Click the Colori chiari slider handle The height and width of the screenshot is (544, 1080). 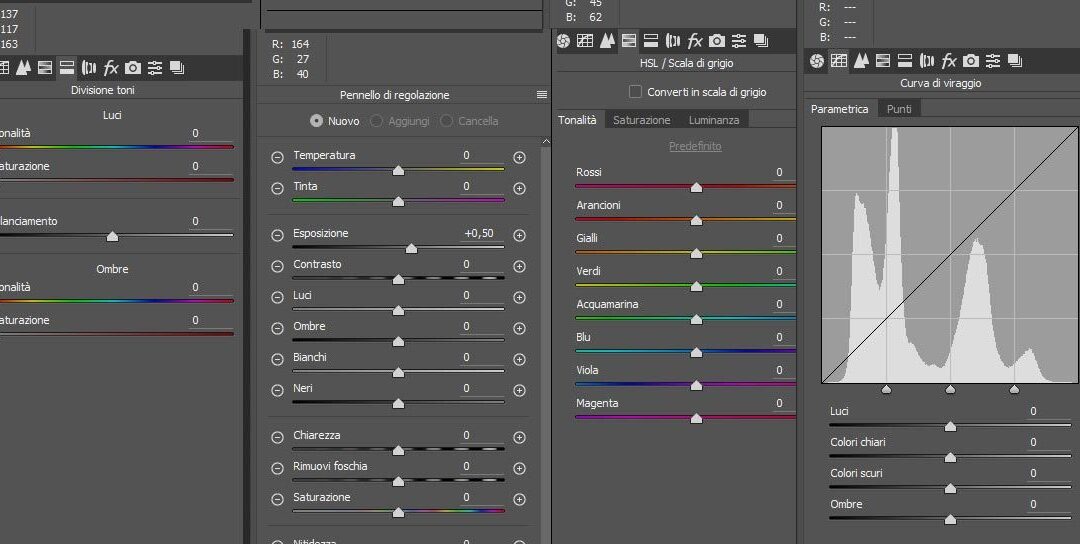coord(951,458)
